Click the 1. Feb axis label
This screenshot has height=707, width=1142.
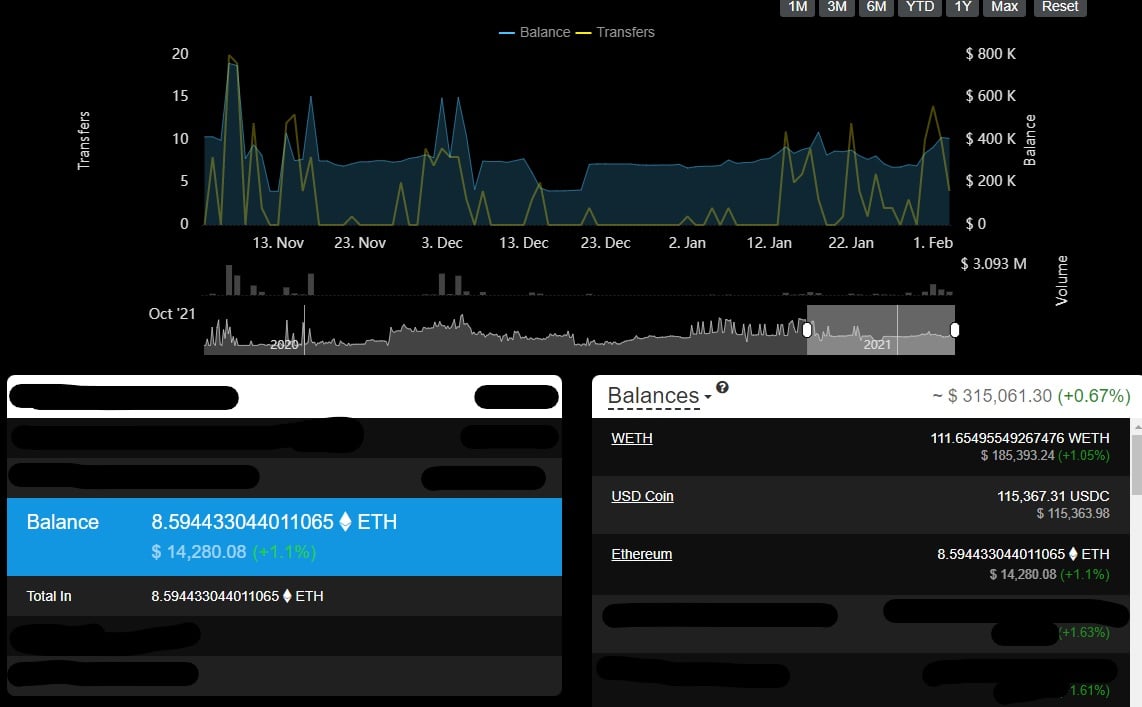point(933,243)
